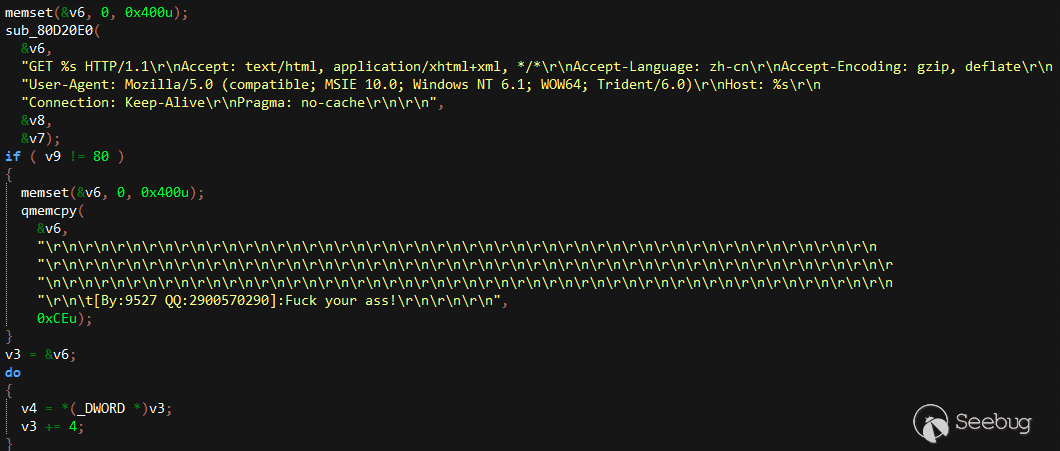The image size is (1060, 451).
Task: Select the &v8 argument
Action: tap(36, 120)
